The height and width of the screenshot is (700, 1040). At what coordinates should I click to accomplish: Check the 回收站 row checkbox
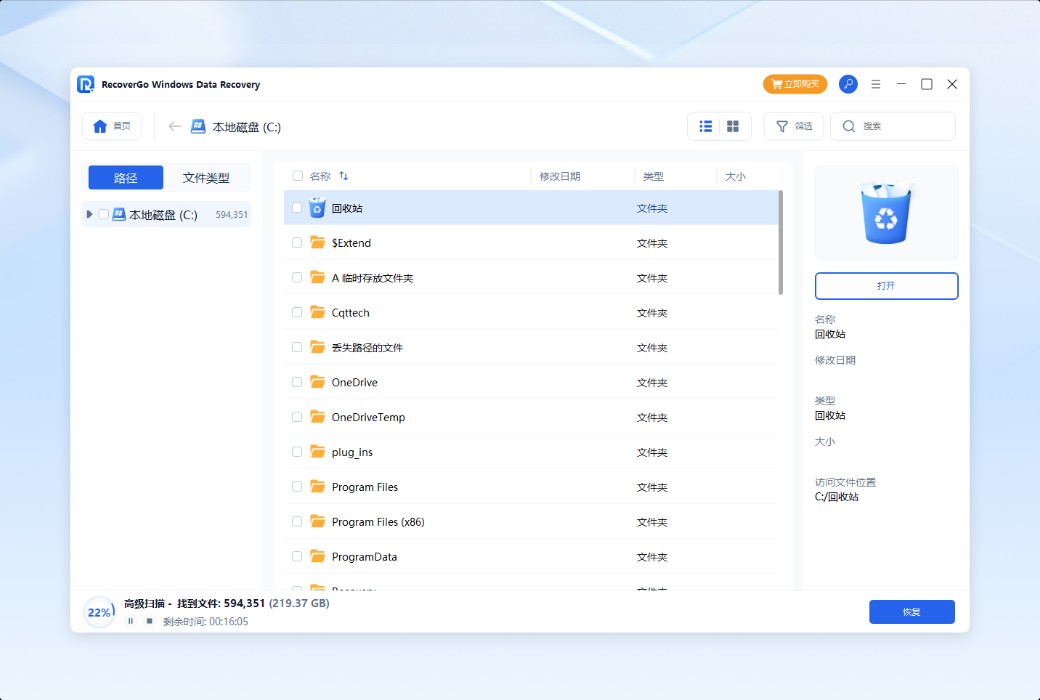click(296, 208)
